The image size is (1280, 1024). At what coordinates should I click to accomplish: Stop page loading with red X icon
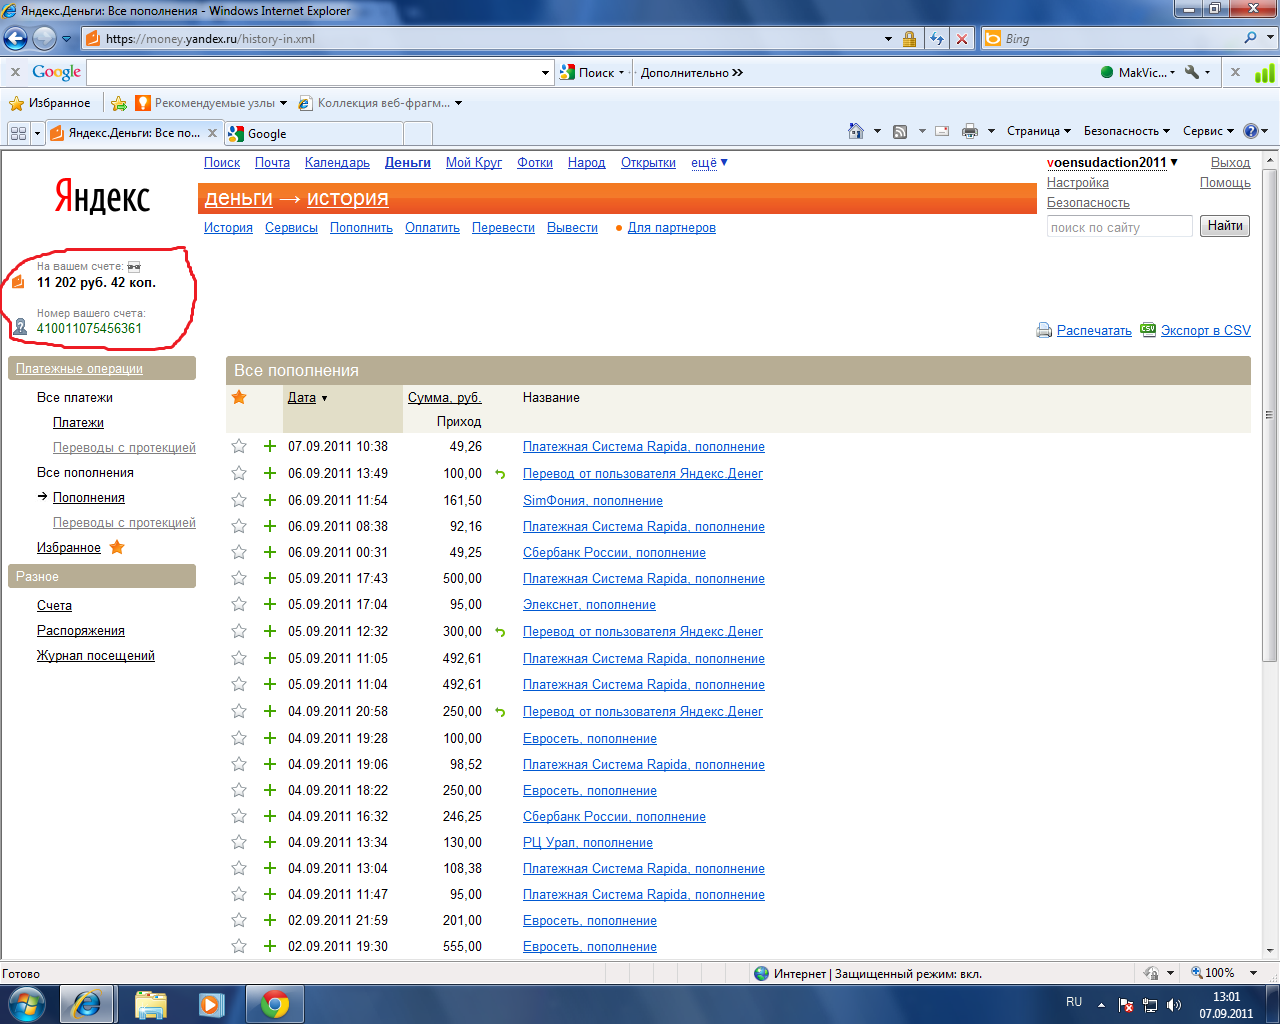point(962,39)
